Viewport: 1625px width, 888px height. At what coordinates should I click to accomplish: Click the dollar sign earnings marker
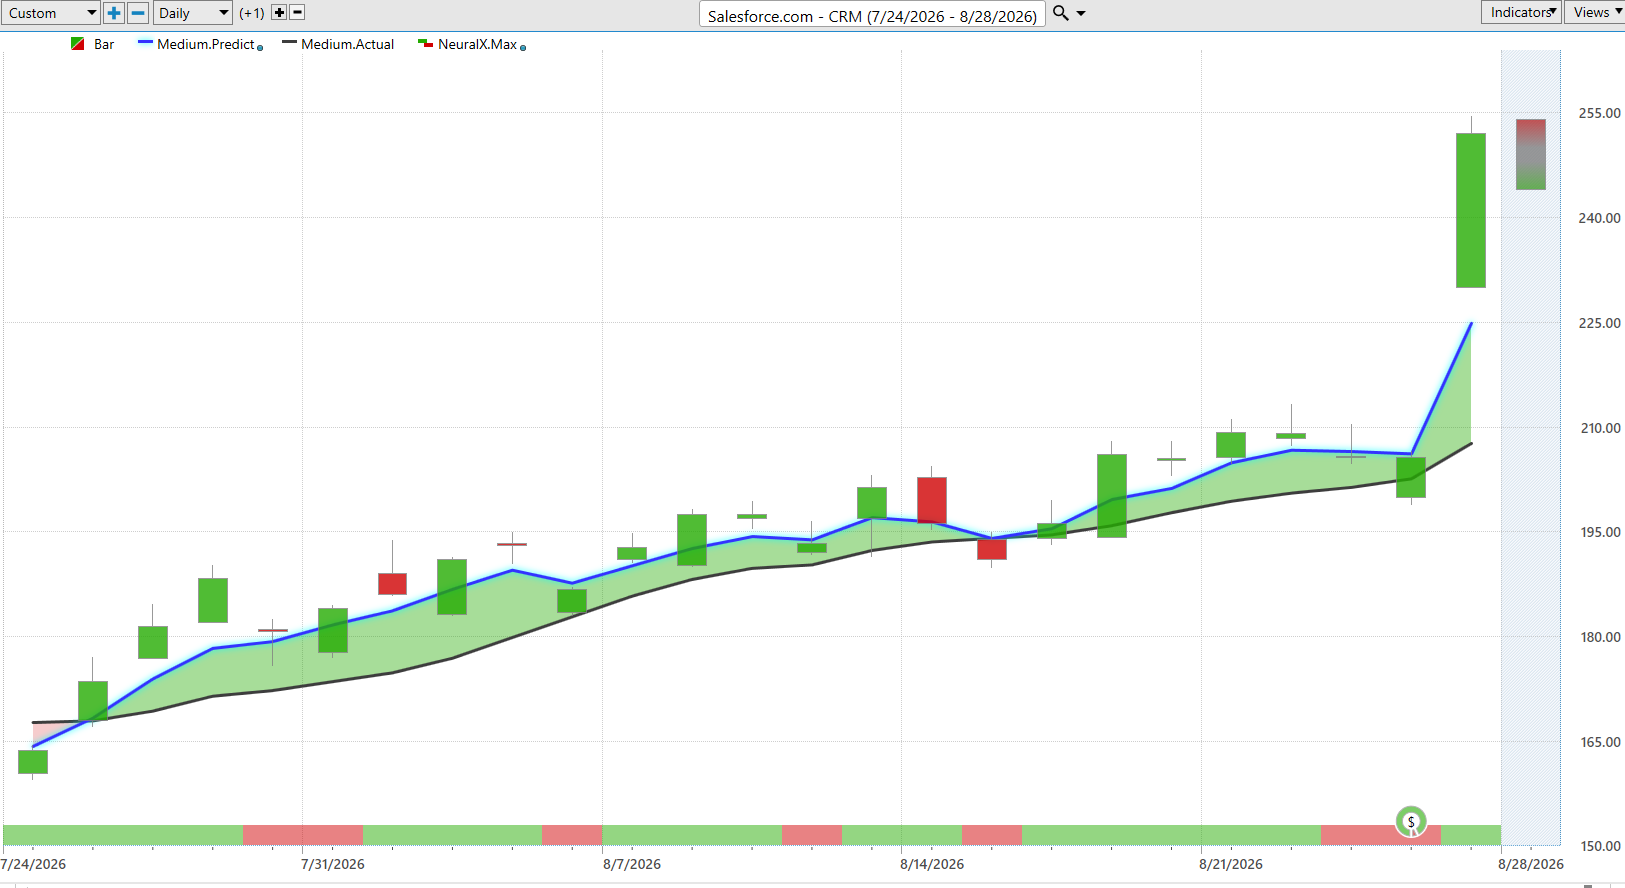click(x=1411, y=822)
